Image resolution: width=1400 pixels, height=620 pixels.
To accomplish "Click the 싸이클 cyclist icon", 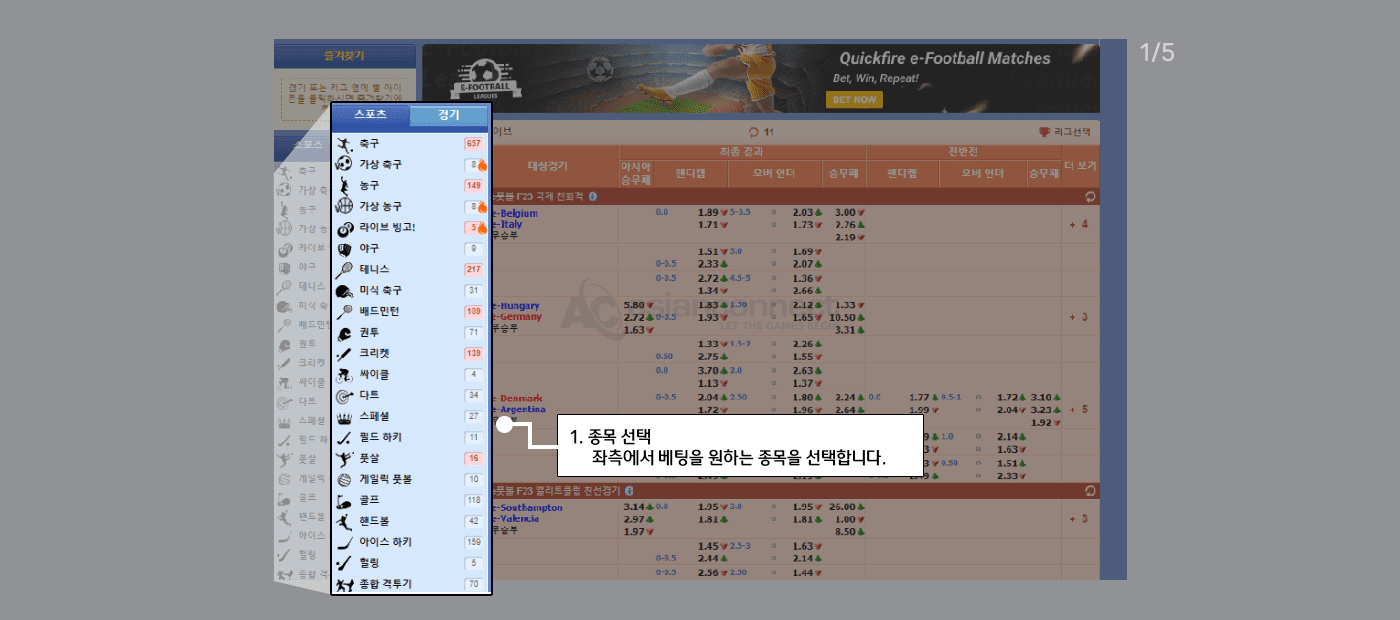I will [x=344, y=375].
